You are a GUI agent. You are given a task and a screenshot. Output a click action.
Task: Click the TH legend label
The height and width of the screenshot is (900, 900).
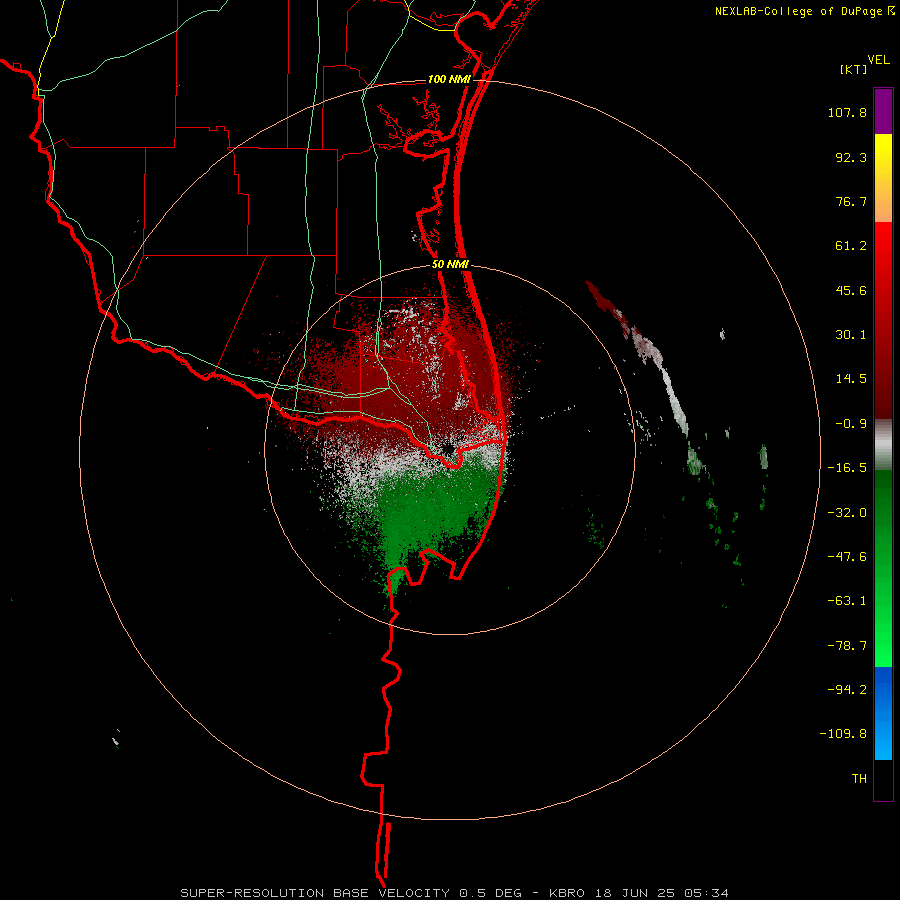pyautogui.click(x=859, y=779)
